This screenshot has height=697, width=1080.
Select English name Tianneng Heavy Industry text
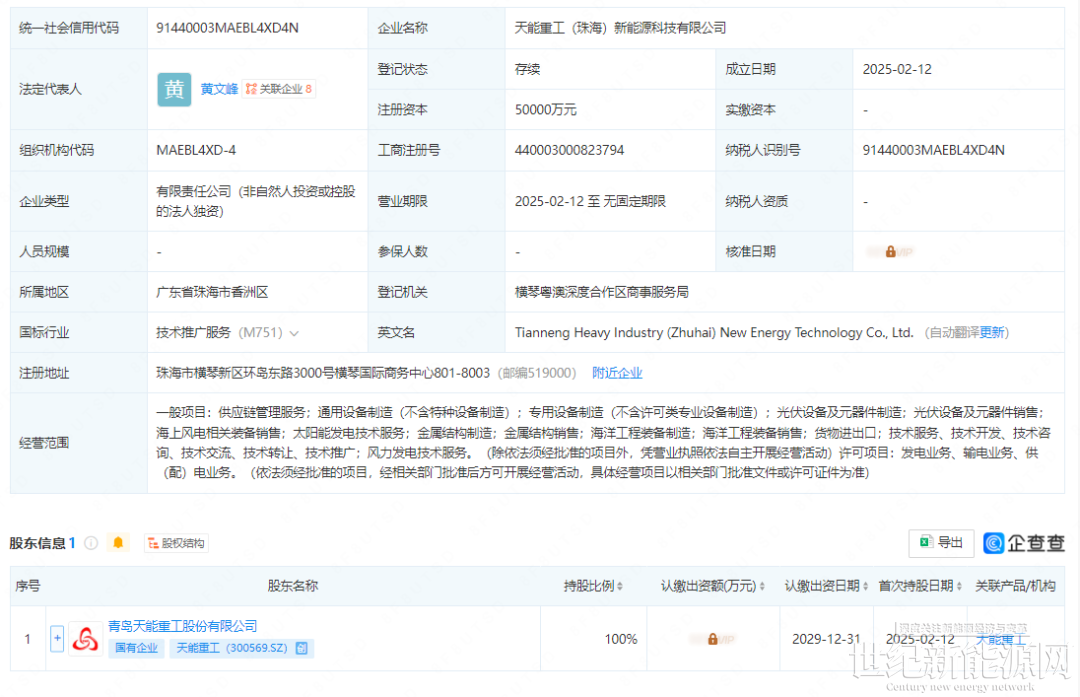(x=714, y=333)
